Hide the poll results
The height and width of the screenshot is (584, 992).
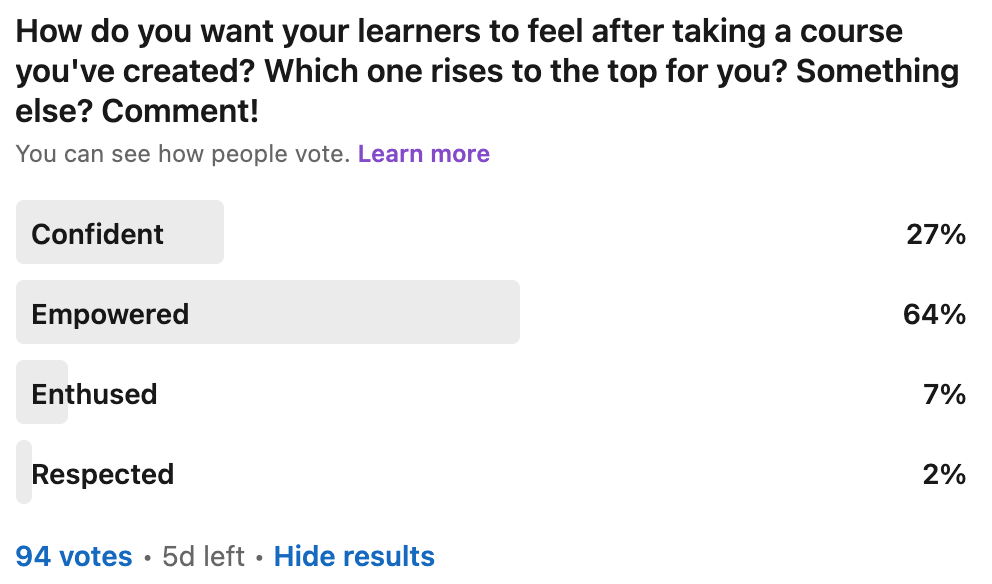[x=354, y=556]
